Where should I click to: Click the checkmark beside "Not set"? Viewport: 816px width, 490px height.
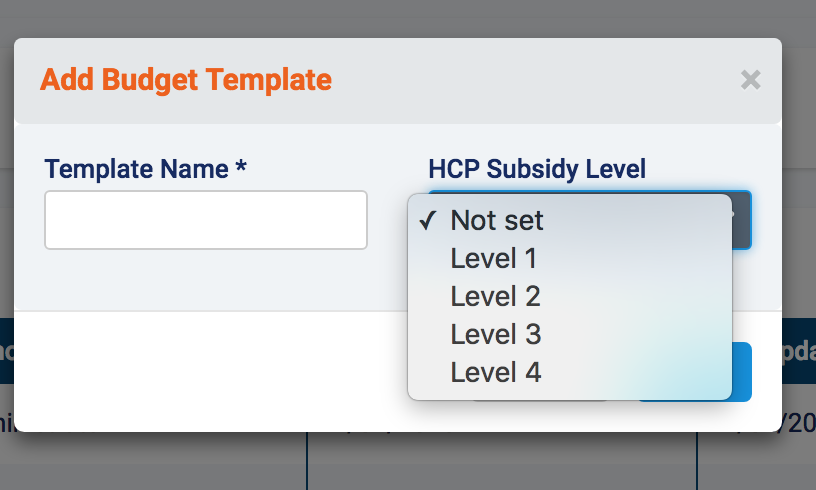(427, 220)
